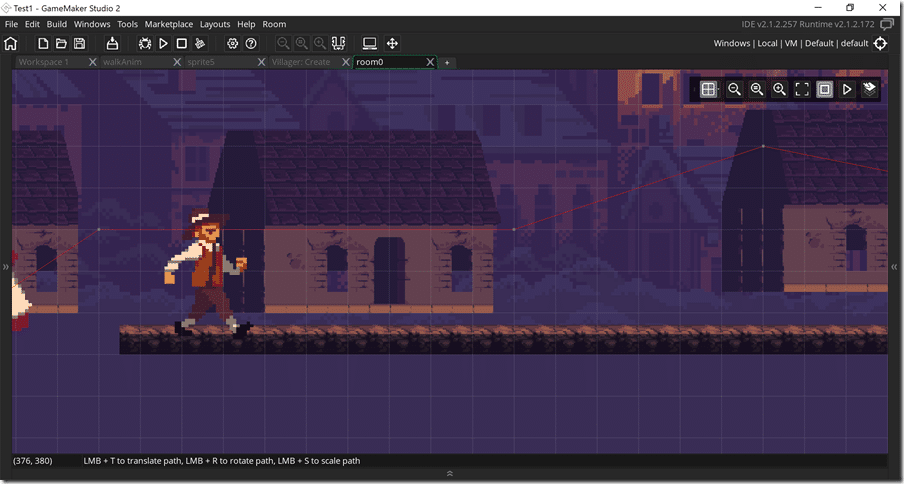Screen dimensions: 904x484
Task: Open the laptop mode icon
Action: click(x=370, y=43)
